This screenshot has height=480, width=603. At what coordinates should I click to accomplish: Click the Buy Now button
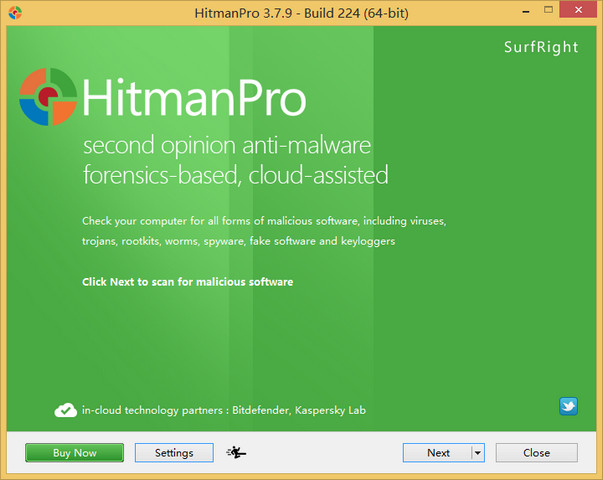(74, 453)
